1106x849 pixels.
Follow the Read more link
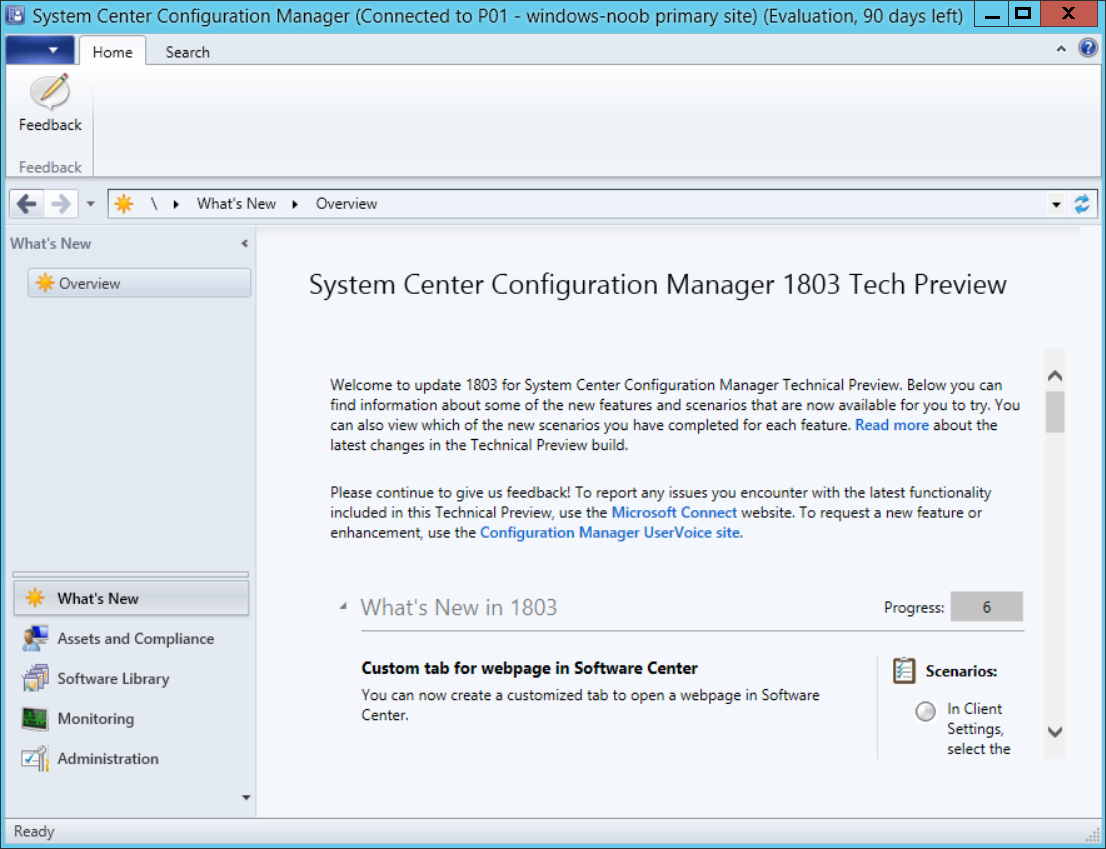coord(892,425)
